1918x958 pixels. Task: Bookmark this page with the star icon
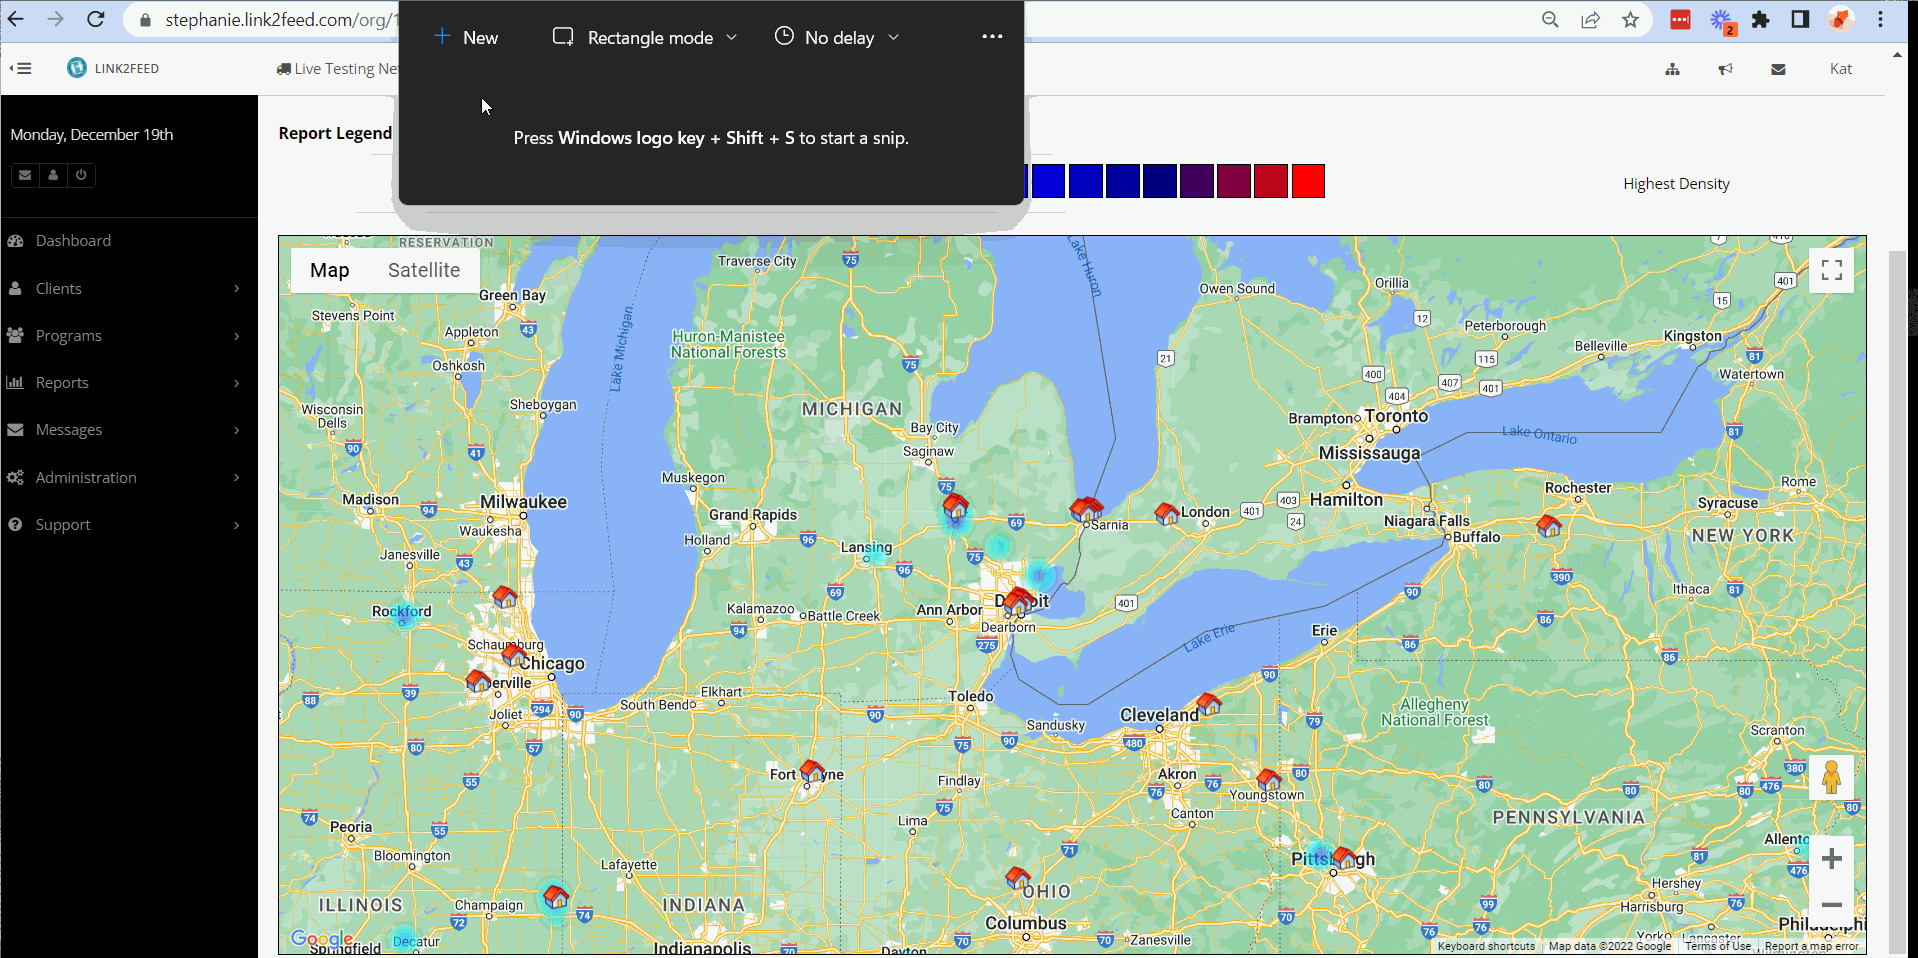pyautogui.click(x=1630, y=20)
